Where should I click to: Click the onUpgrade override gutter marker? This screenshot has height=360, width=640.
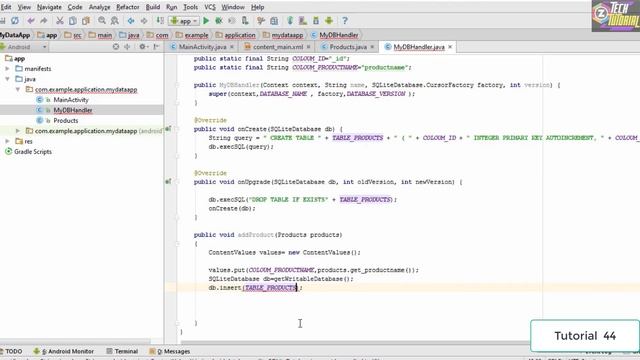[x=168, y=182]
